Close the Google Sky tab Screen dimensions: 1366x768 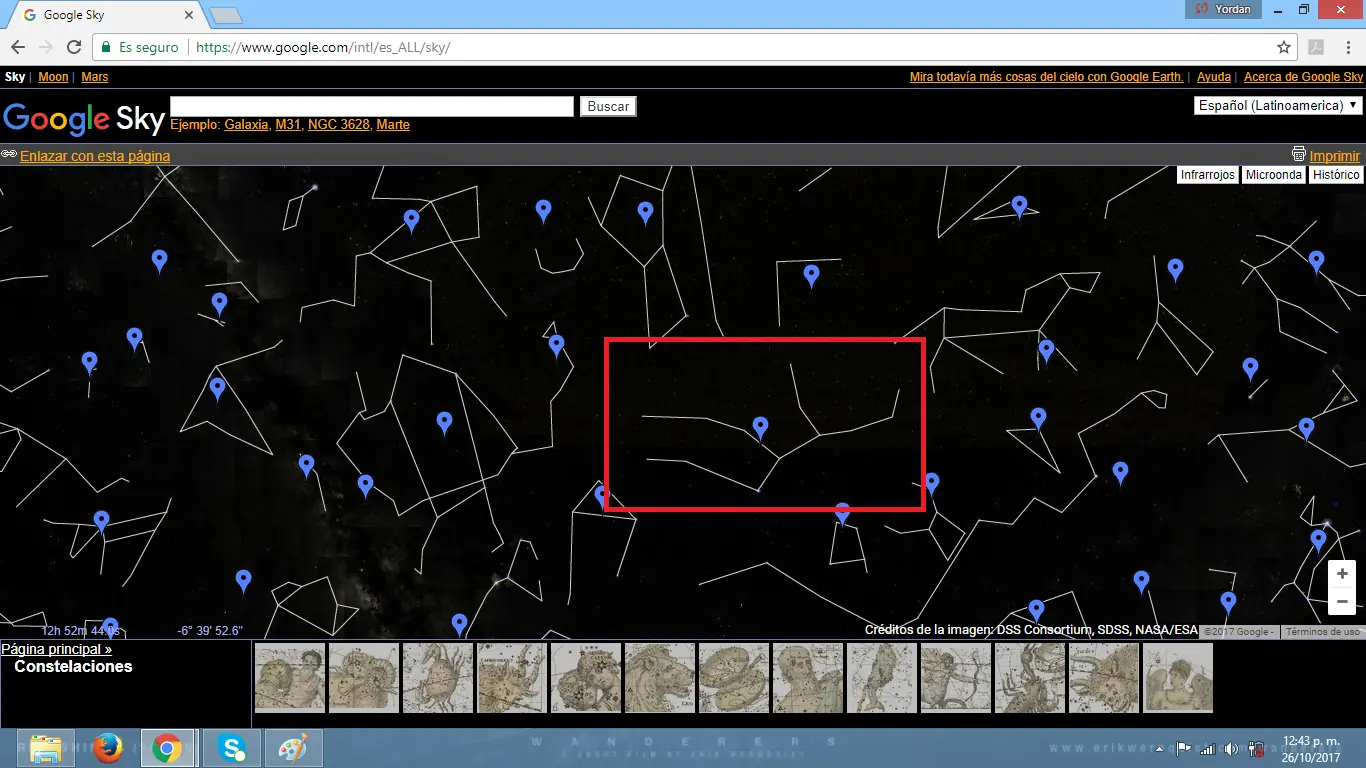click(x=187, y=16)
